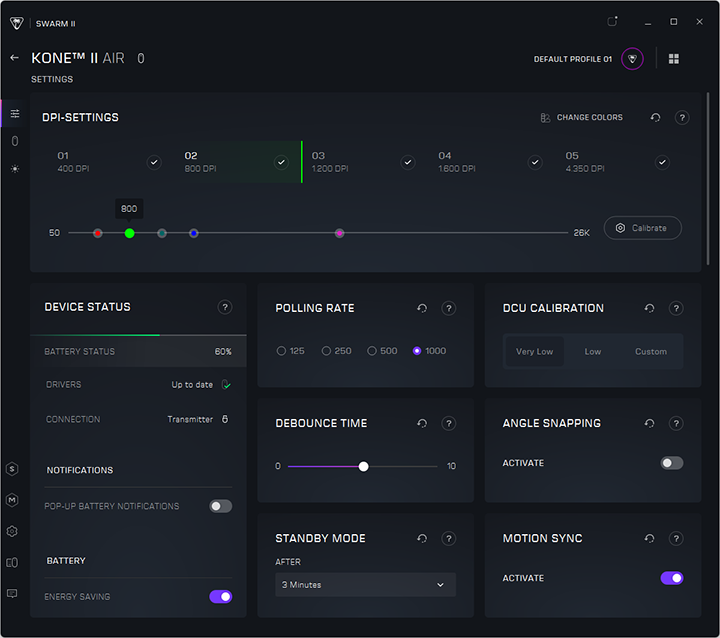Open the profile grid view icon
720x638 pixels.
[673, 59]
